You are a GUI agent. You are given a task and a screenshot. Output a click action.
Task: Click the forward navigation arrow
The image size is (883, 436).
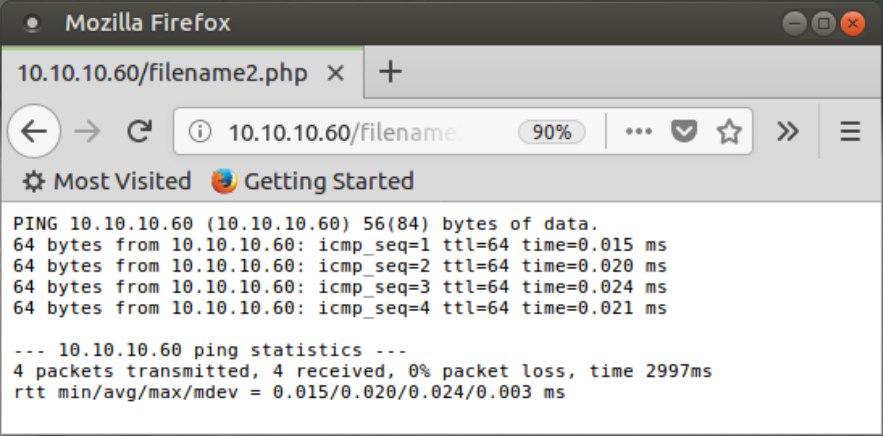click(x=87, y=132)
